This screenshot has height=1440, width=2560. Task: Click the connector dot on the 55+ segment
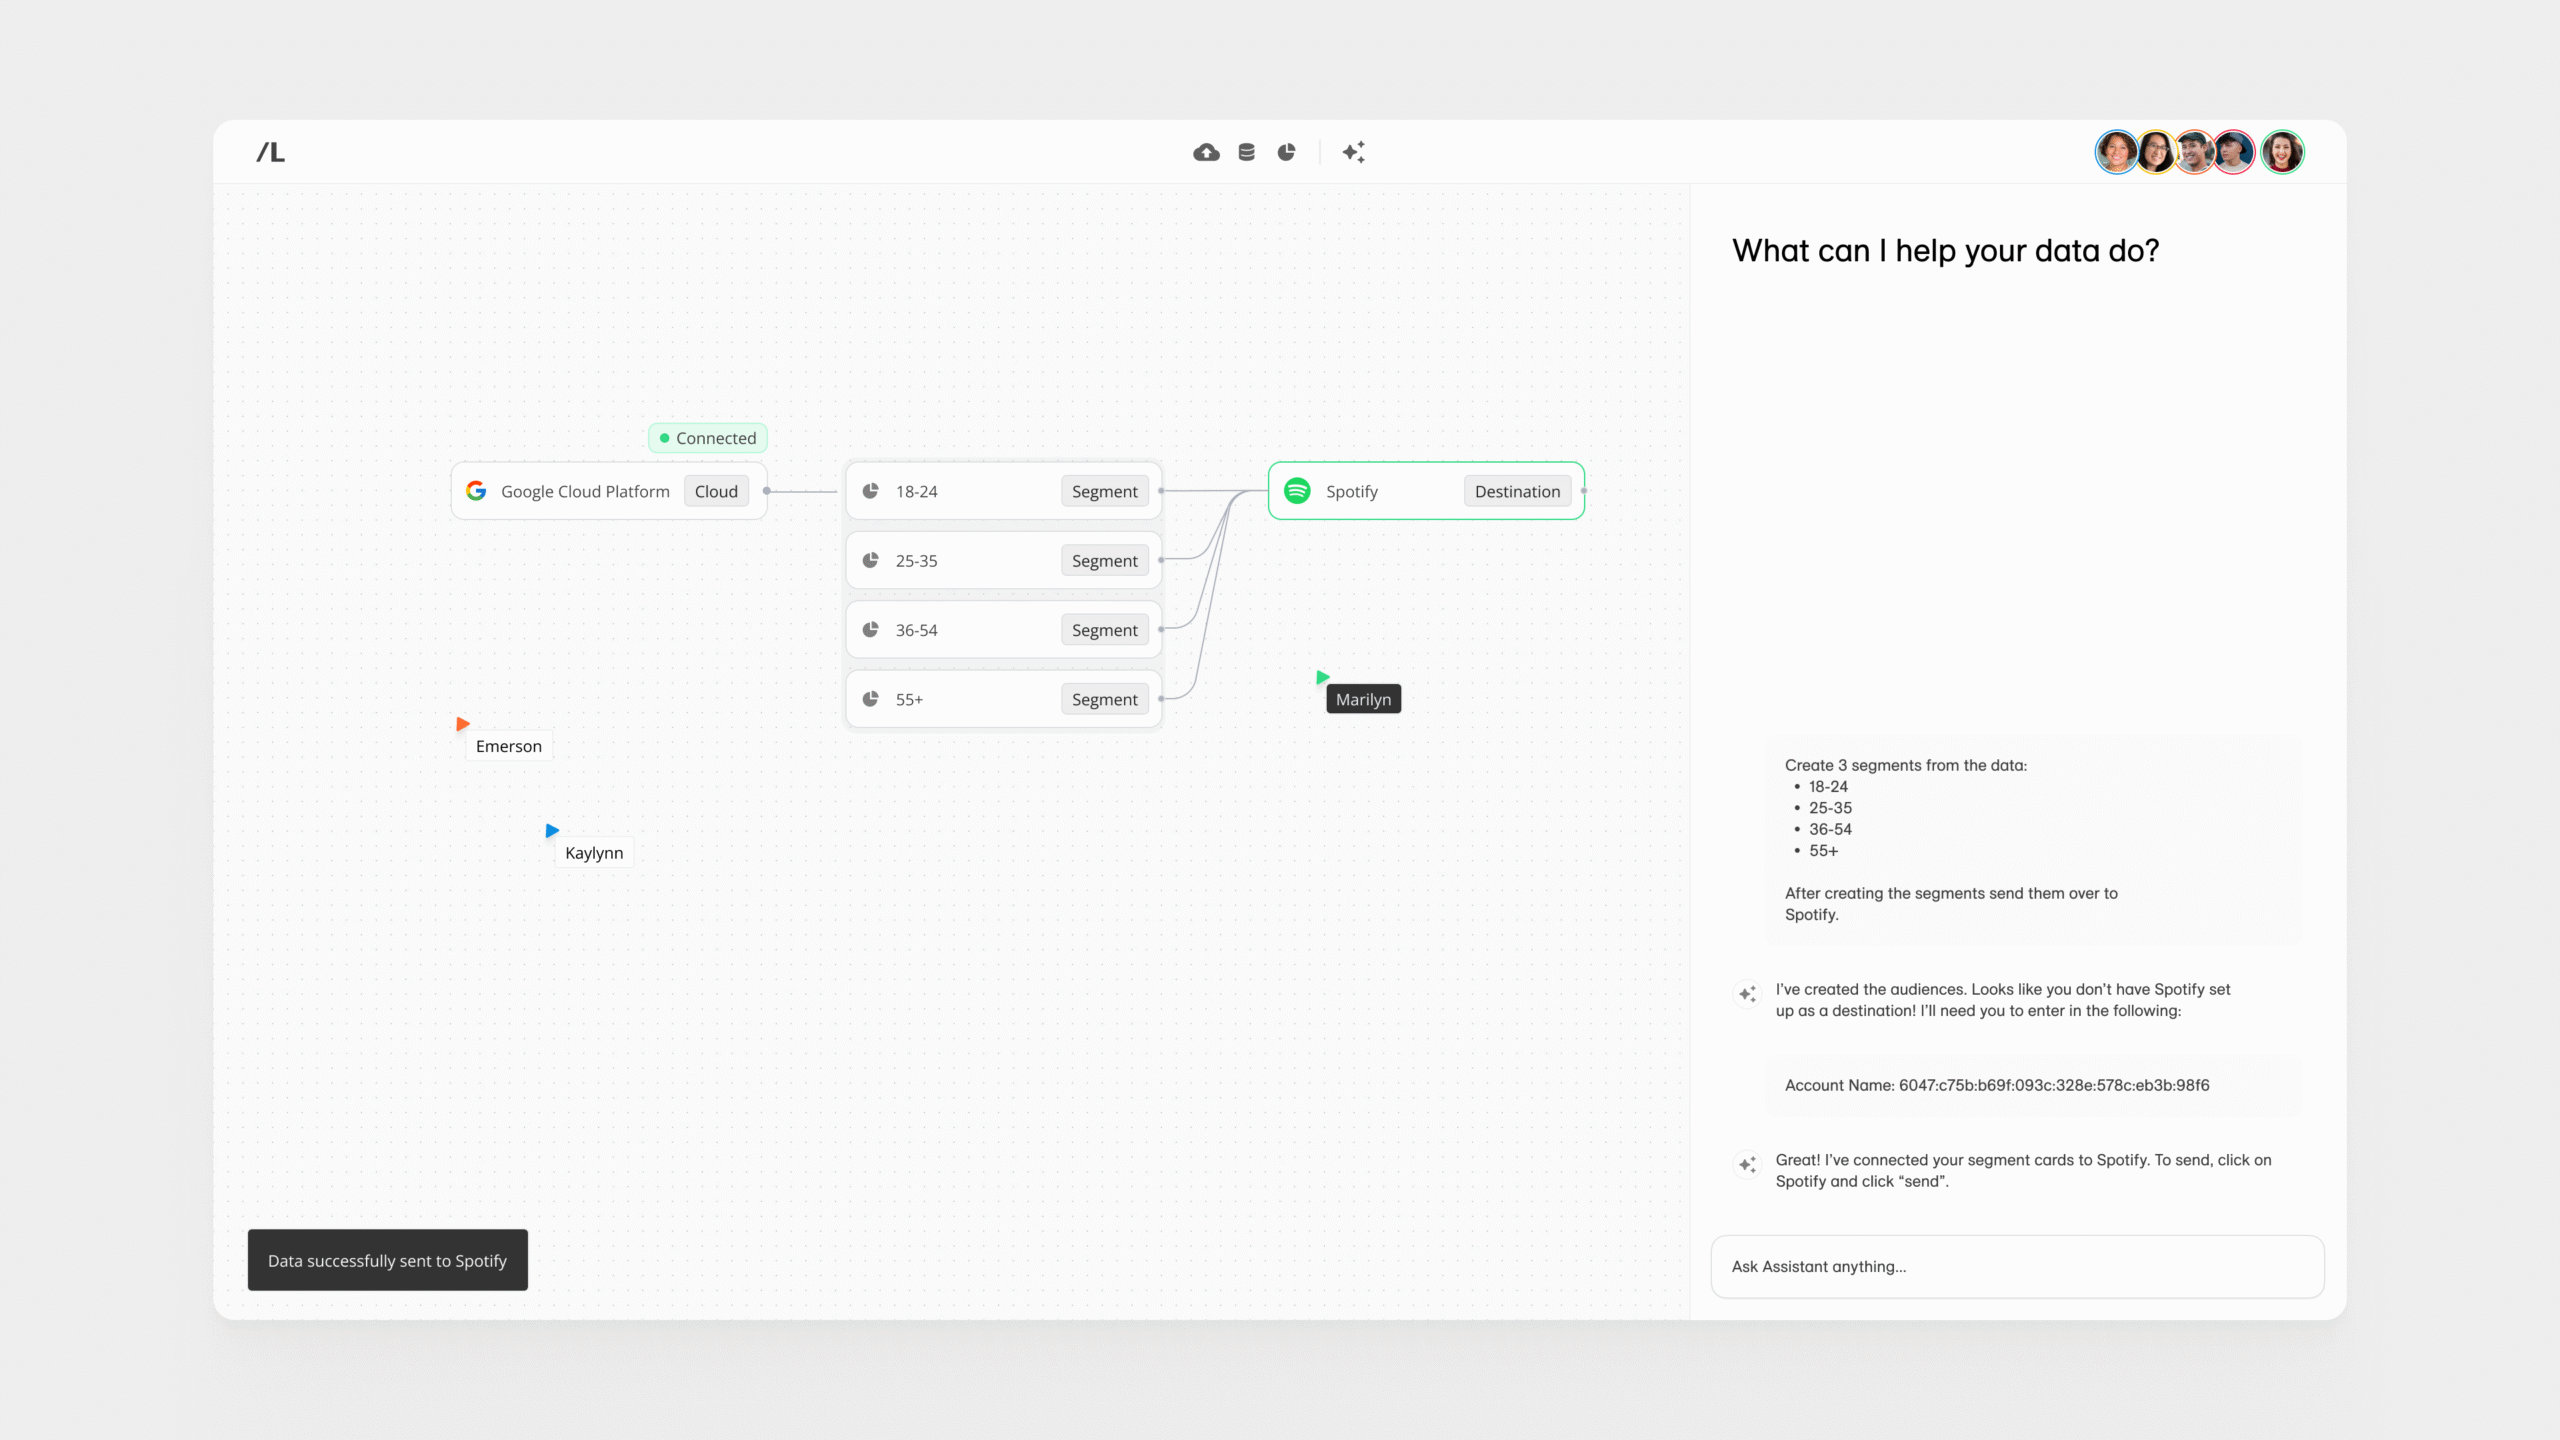1161,699
